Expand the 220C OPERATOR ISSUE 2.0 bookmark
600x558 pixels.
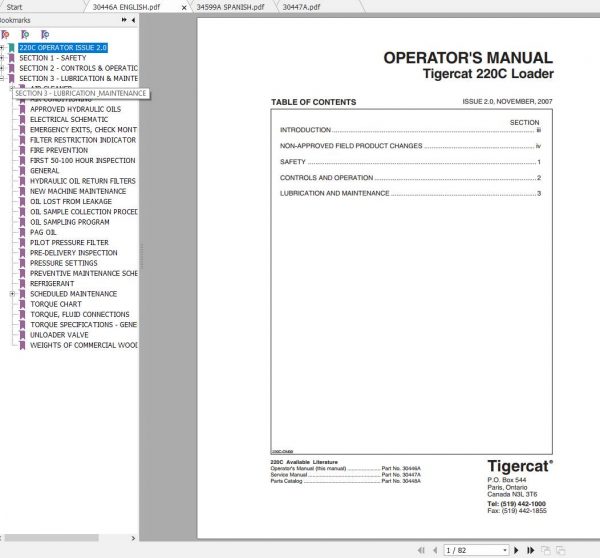[2, 47]
